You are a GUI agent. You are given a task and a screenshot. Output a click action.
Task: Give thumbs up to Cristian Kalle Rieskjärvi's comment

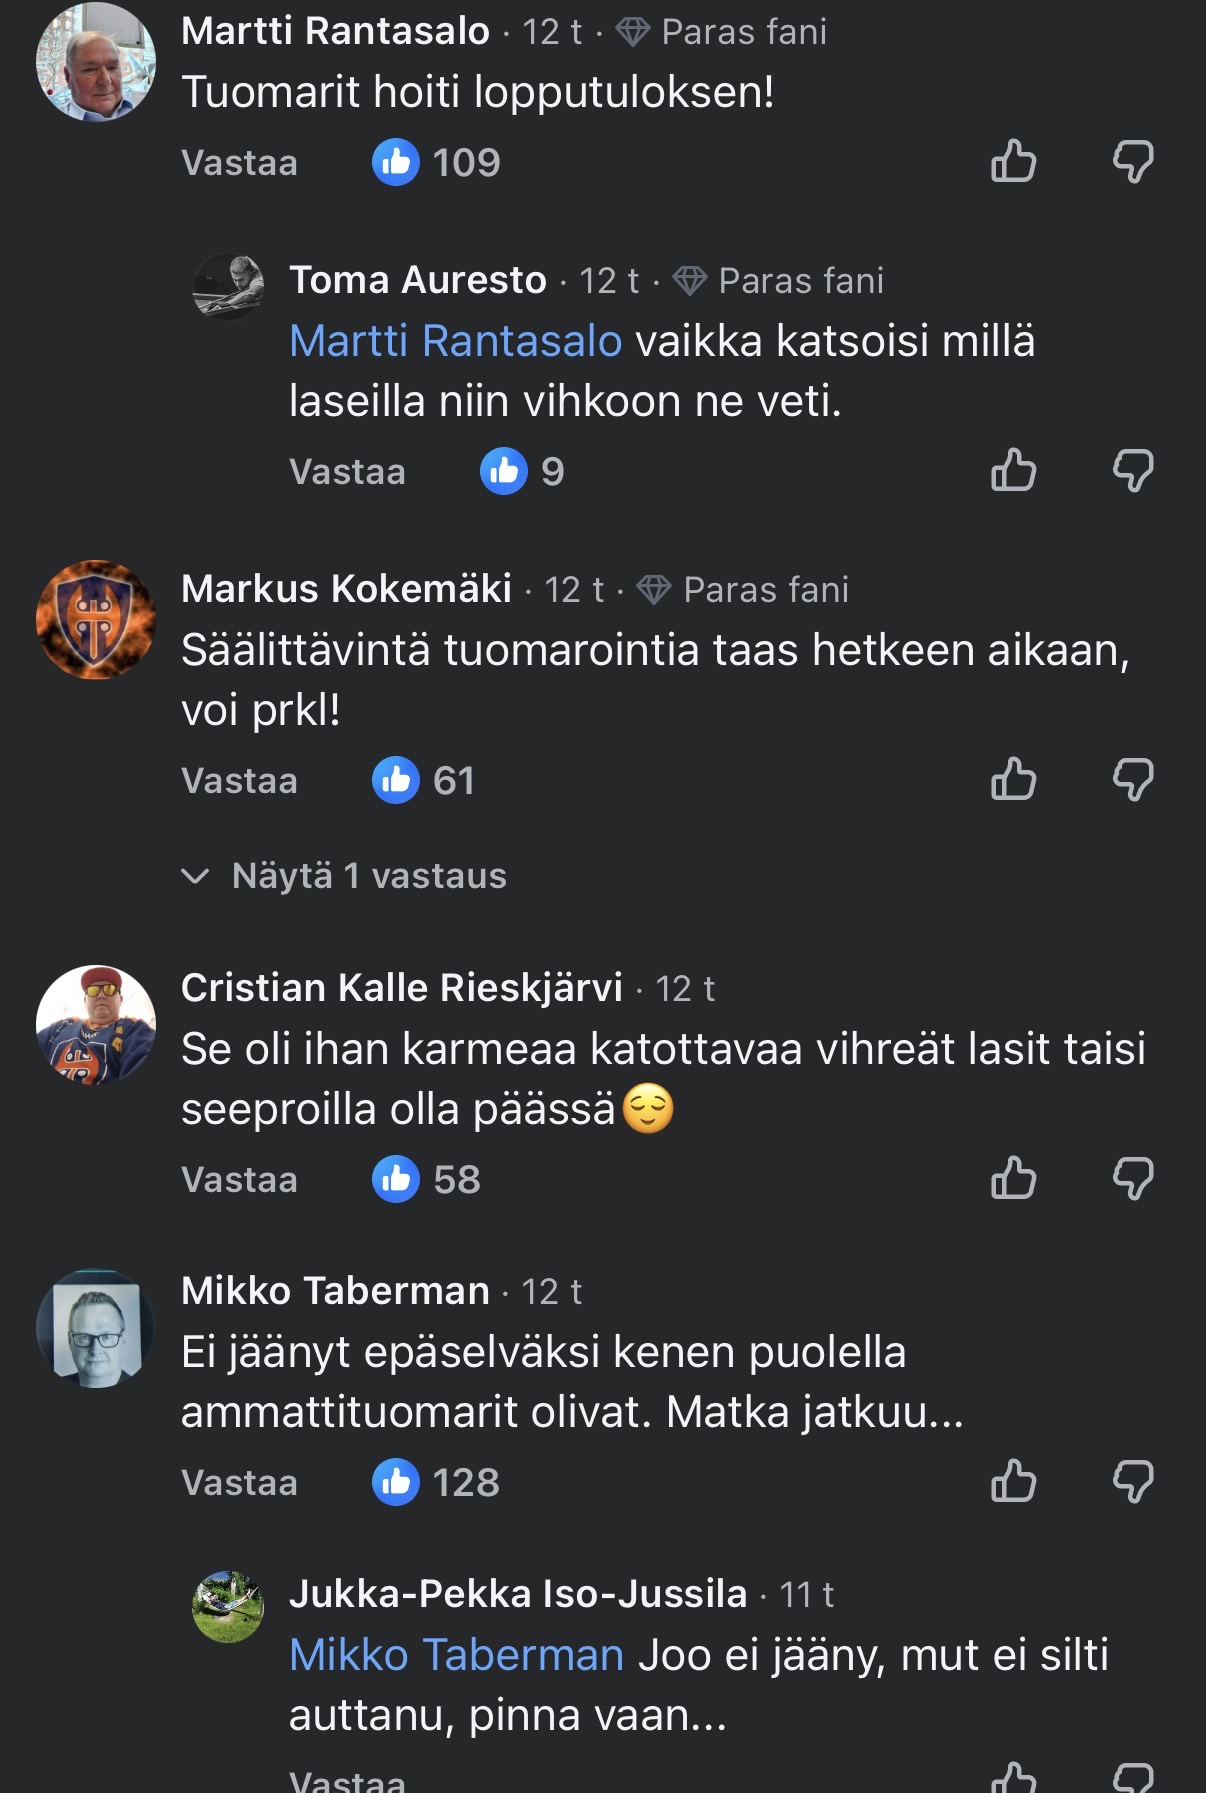tap(1013, 1178)
